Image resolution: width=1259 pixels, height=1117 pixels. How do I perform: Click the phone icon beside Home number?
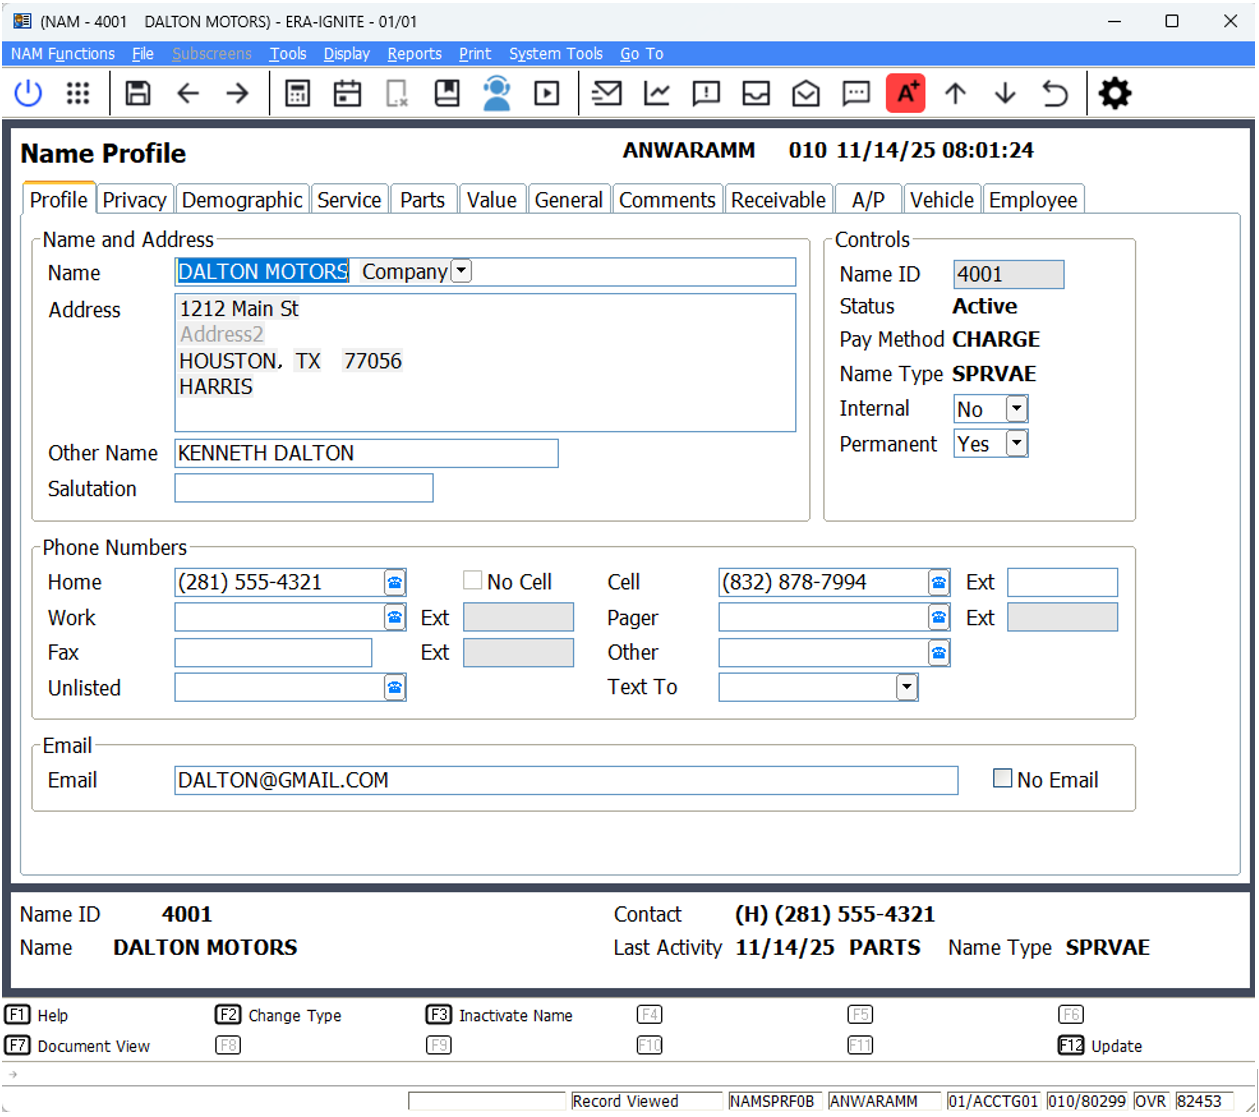395,581
